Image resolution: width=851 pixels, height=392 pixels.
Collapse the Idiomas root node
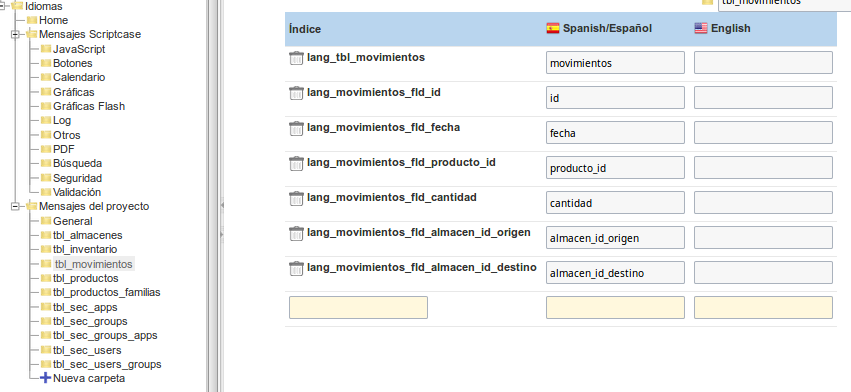coord(2,7)
